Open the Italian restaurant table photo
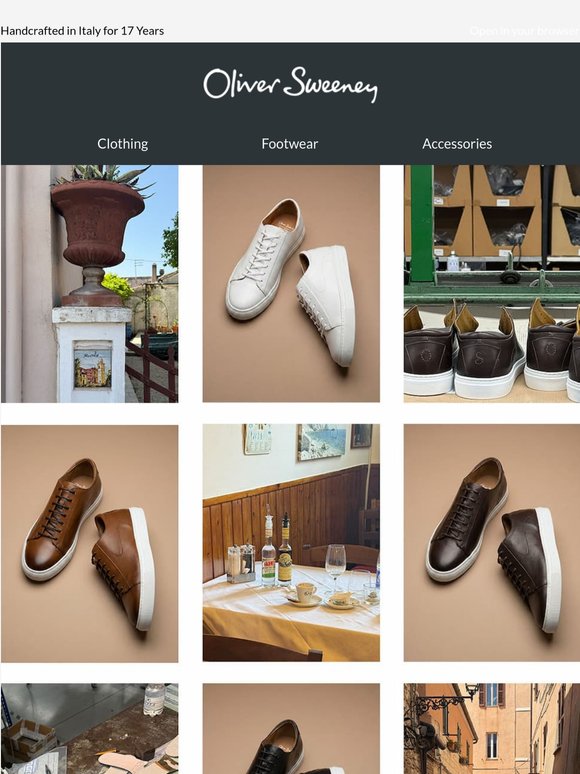The width and height of the screenshot is (580, 774). (x=291, y=543)
